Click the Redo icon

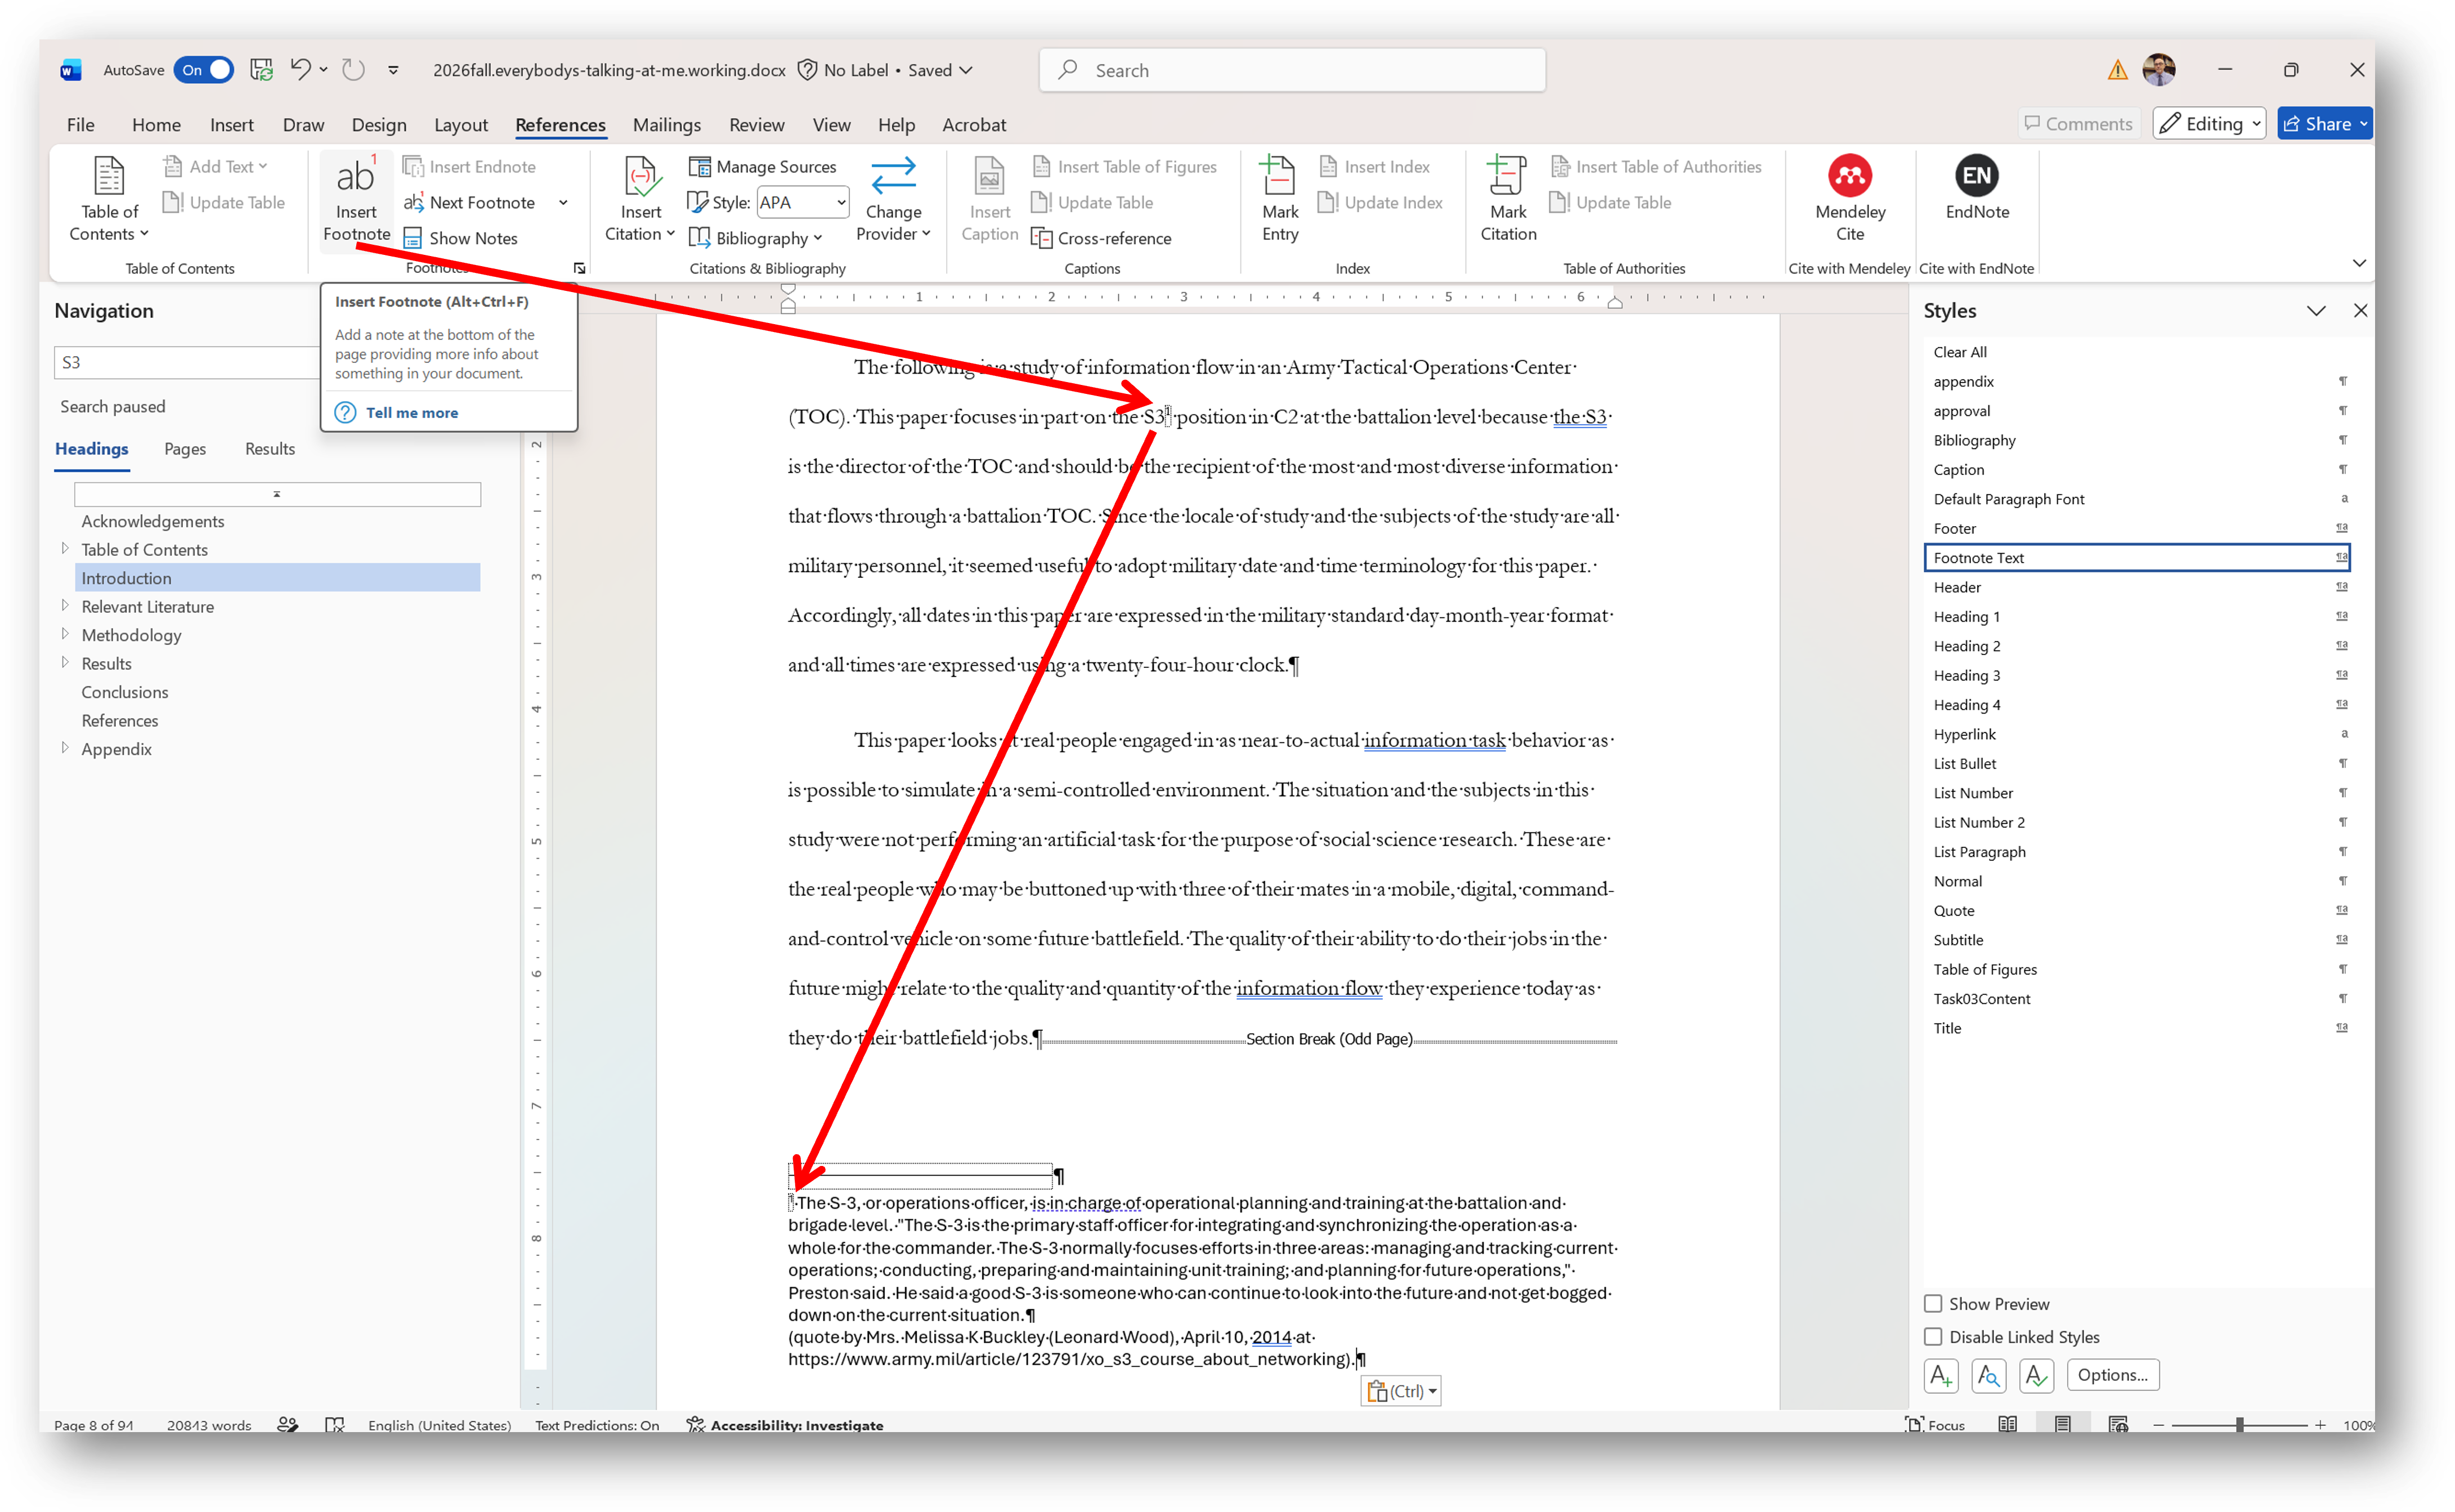point(353,70)
